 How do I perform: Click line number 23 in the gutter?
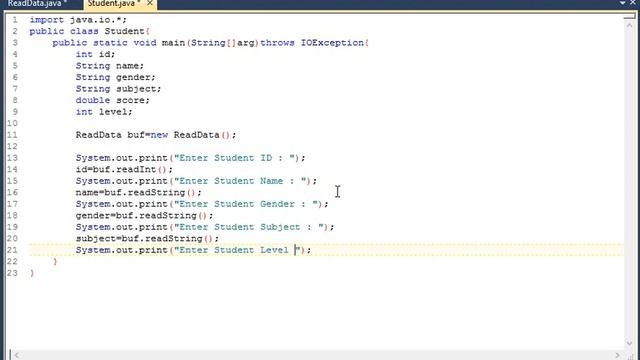[12, 273]
